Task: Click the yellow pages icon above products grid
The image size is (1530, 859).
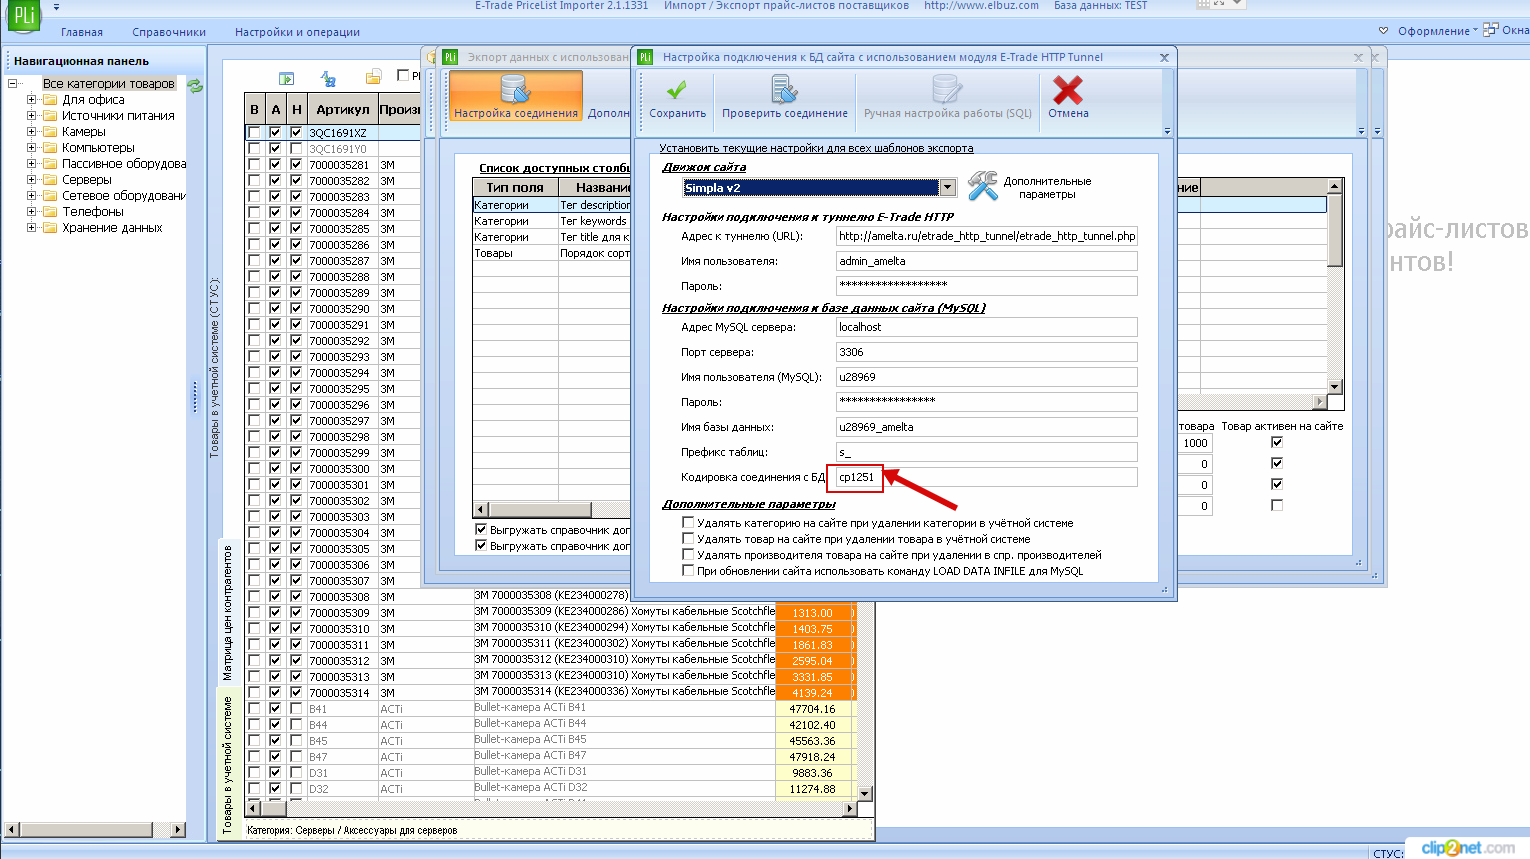Action: pyautogui.click(x=373, y=77)
